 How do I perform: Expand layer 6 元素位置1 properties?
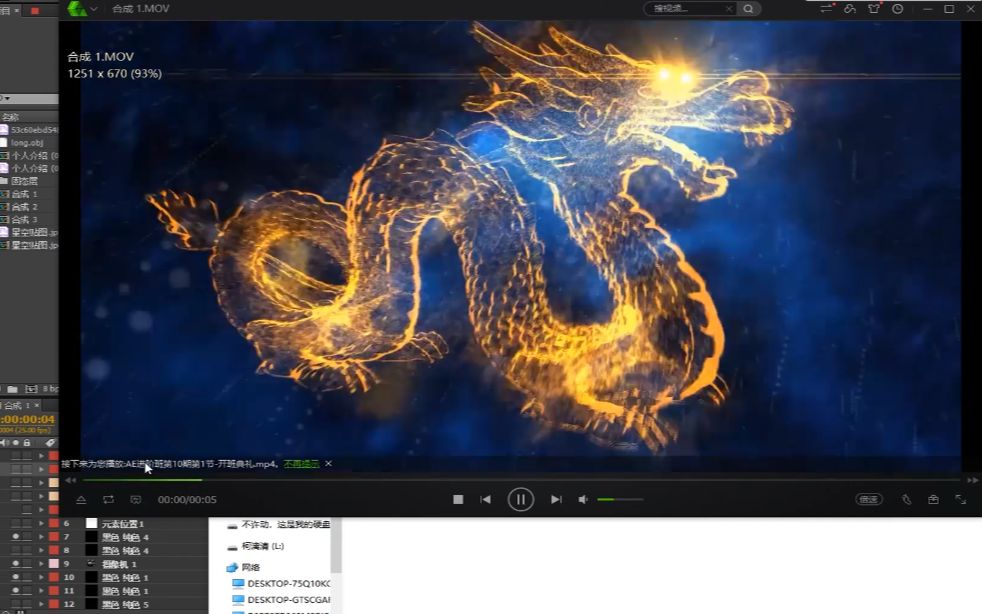41,524
